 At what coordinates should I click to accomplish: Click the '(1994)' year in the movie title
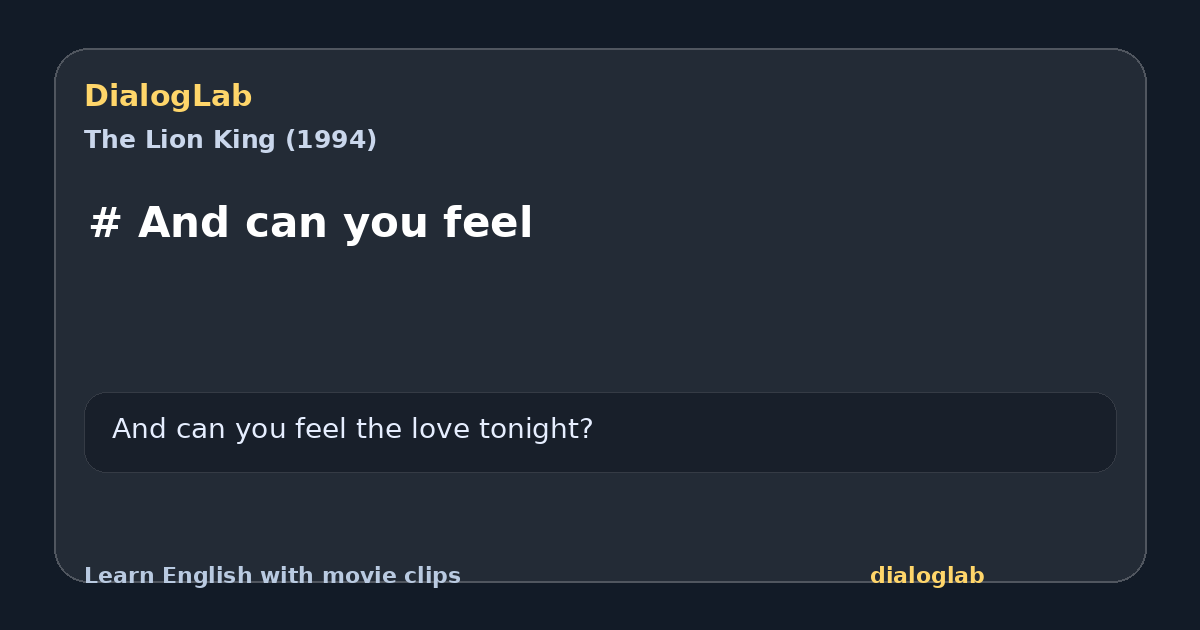click(331, 140)
